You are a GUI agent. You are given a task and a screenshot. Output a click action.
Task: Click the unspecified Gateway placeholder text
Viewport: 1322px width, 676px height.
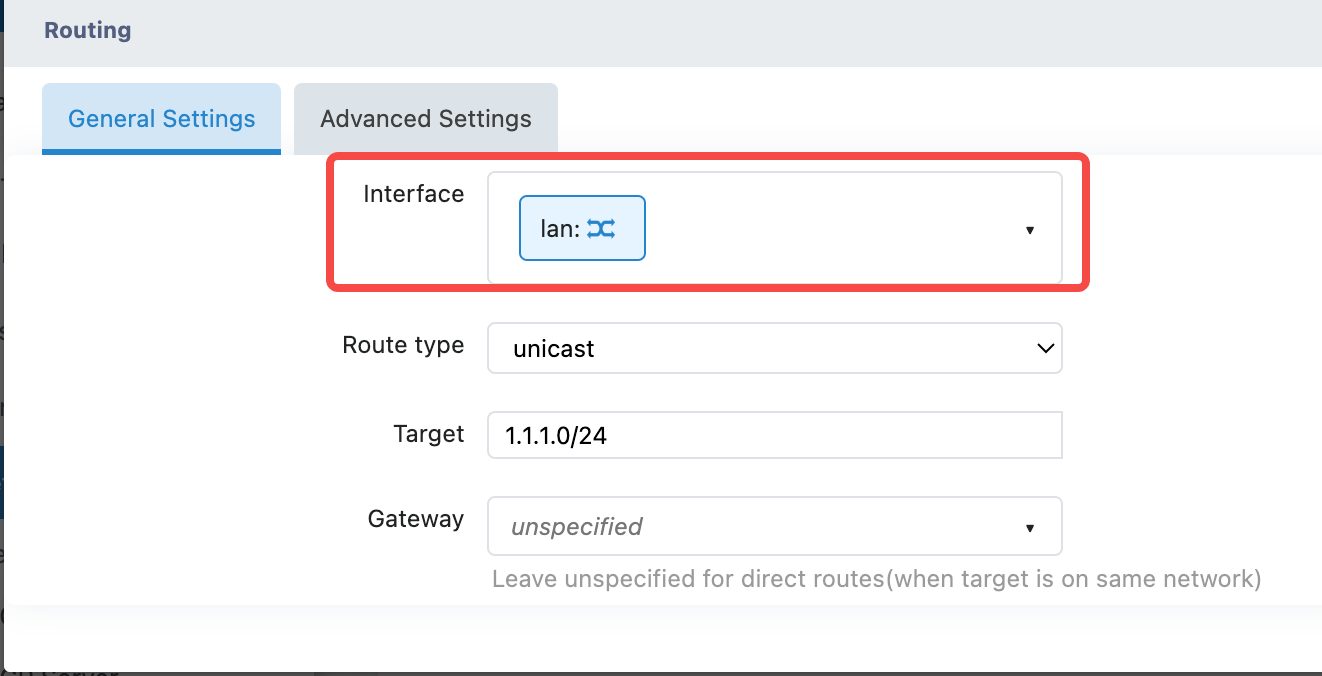[576, 527]
